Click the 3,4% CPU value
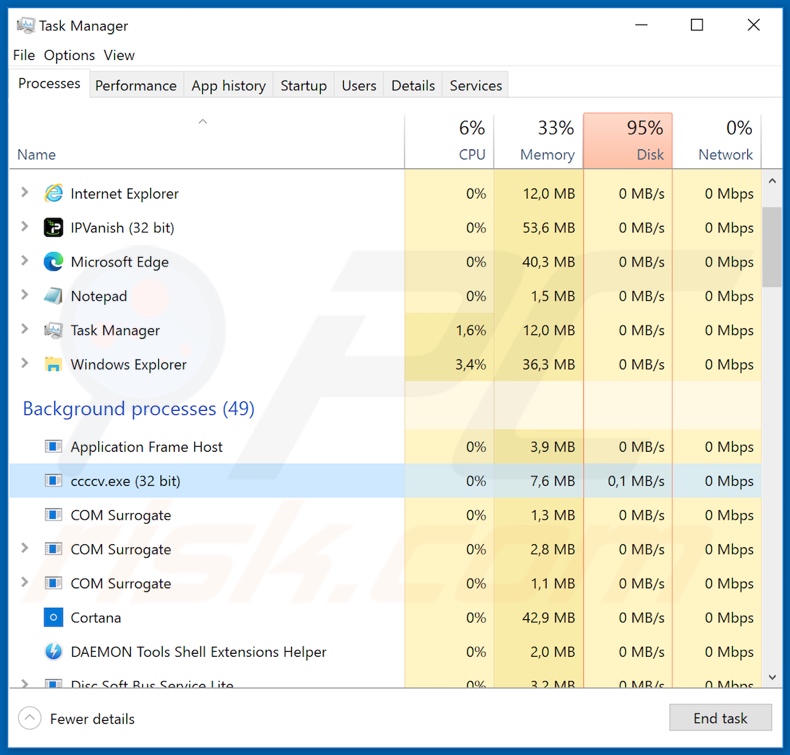This screenshot has width=790, height=755. (x=471, y=364)
